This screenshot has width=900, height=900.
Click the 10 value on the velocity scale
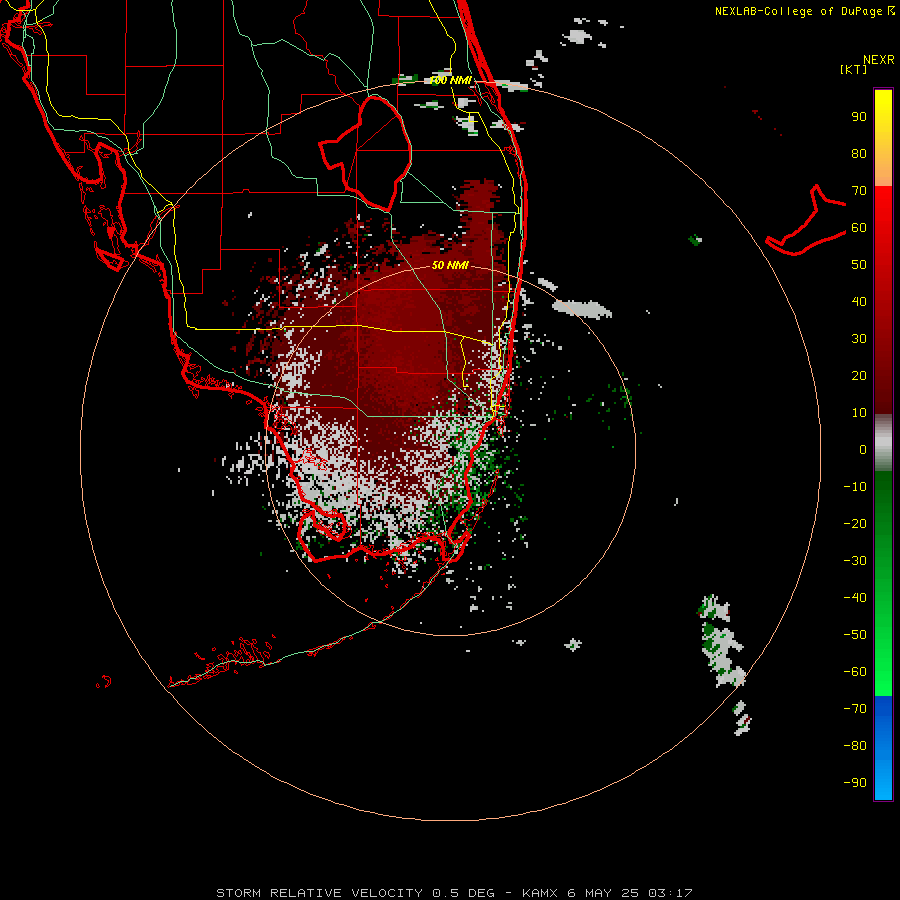[x=859, y=413]
